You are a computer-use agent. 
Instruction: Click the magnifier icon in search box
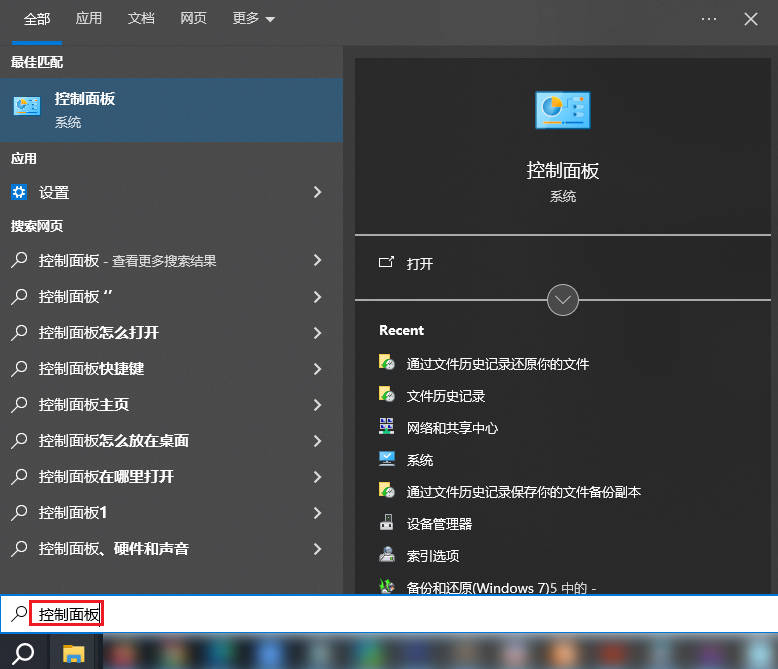click(x=19, y=614)
